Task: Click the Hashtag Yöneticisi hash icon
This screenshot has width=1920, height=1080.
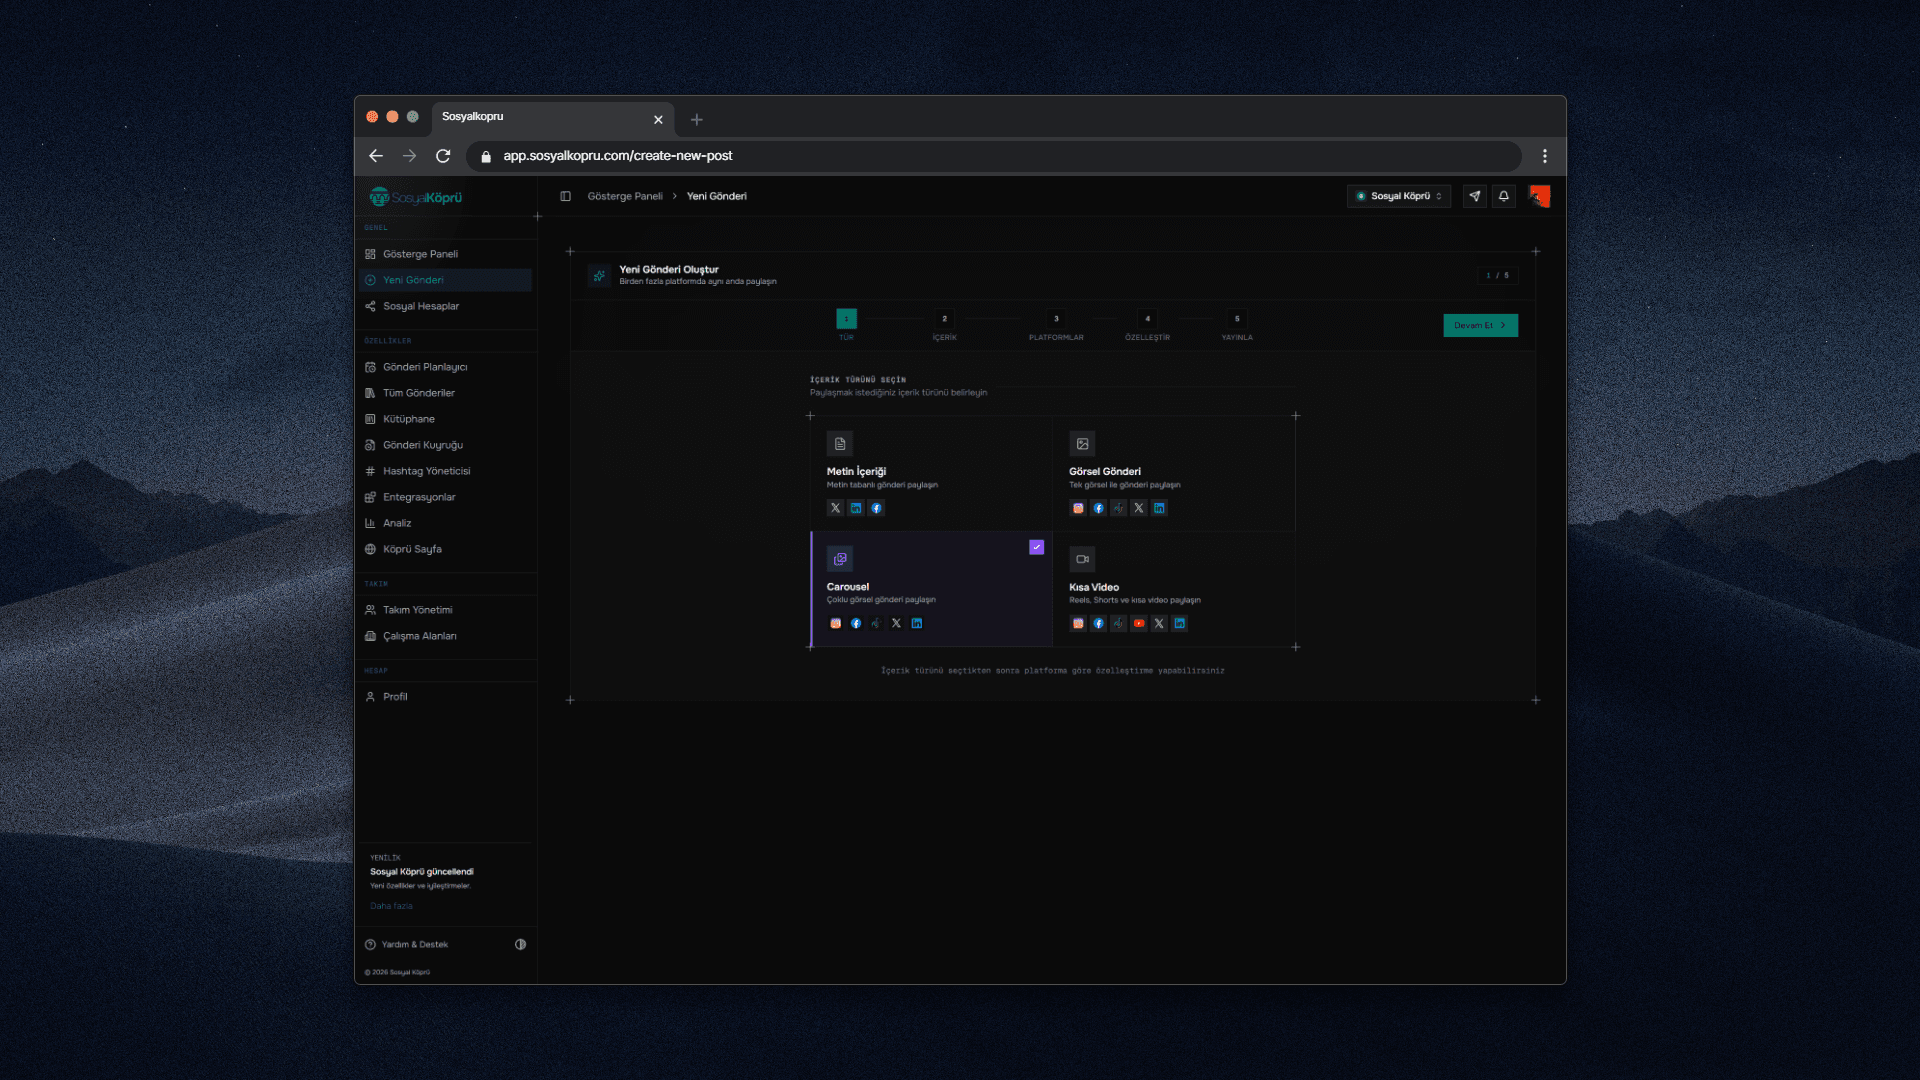Action: click(x=370, y=471)
